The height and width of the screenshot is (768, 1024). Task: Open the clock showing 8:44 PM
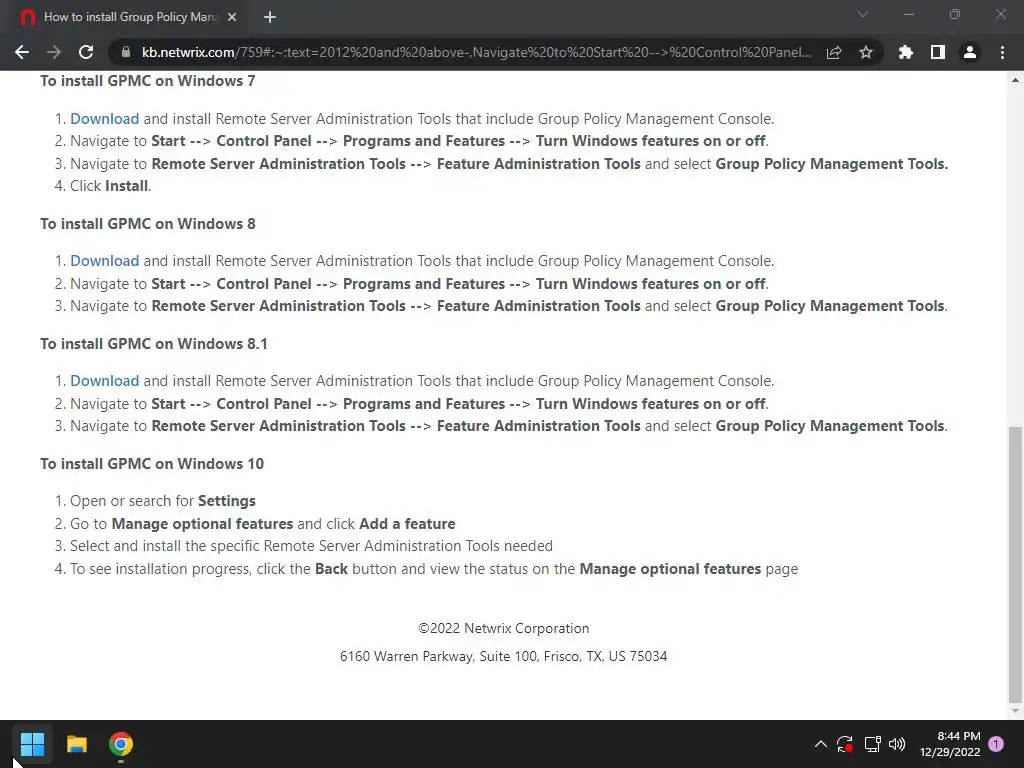point(950,744)
